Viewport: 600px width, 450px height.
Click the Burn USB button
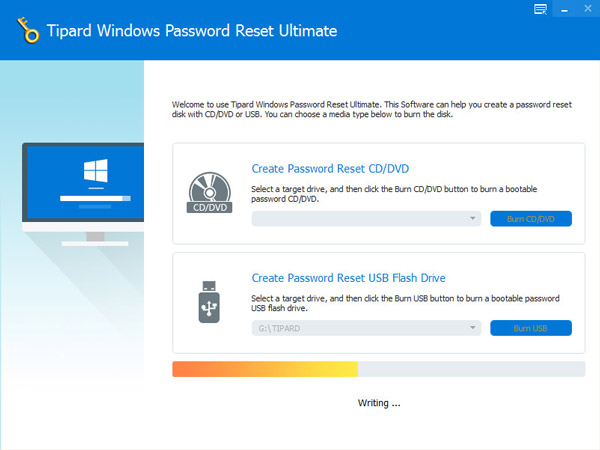tap(531, 328)
